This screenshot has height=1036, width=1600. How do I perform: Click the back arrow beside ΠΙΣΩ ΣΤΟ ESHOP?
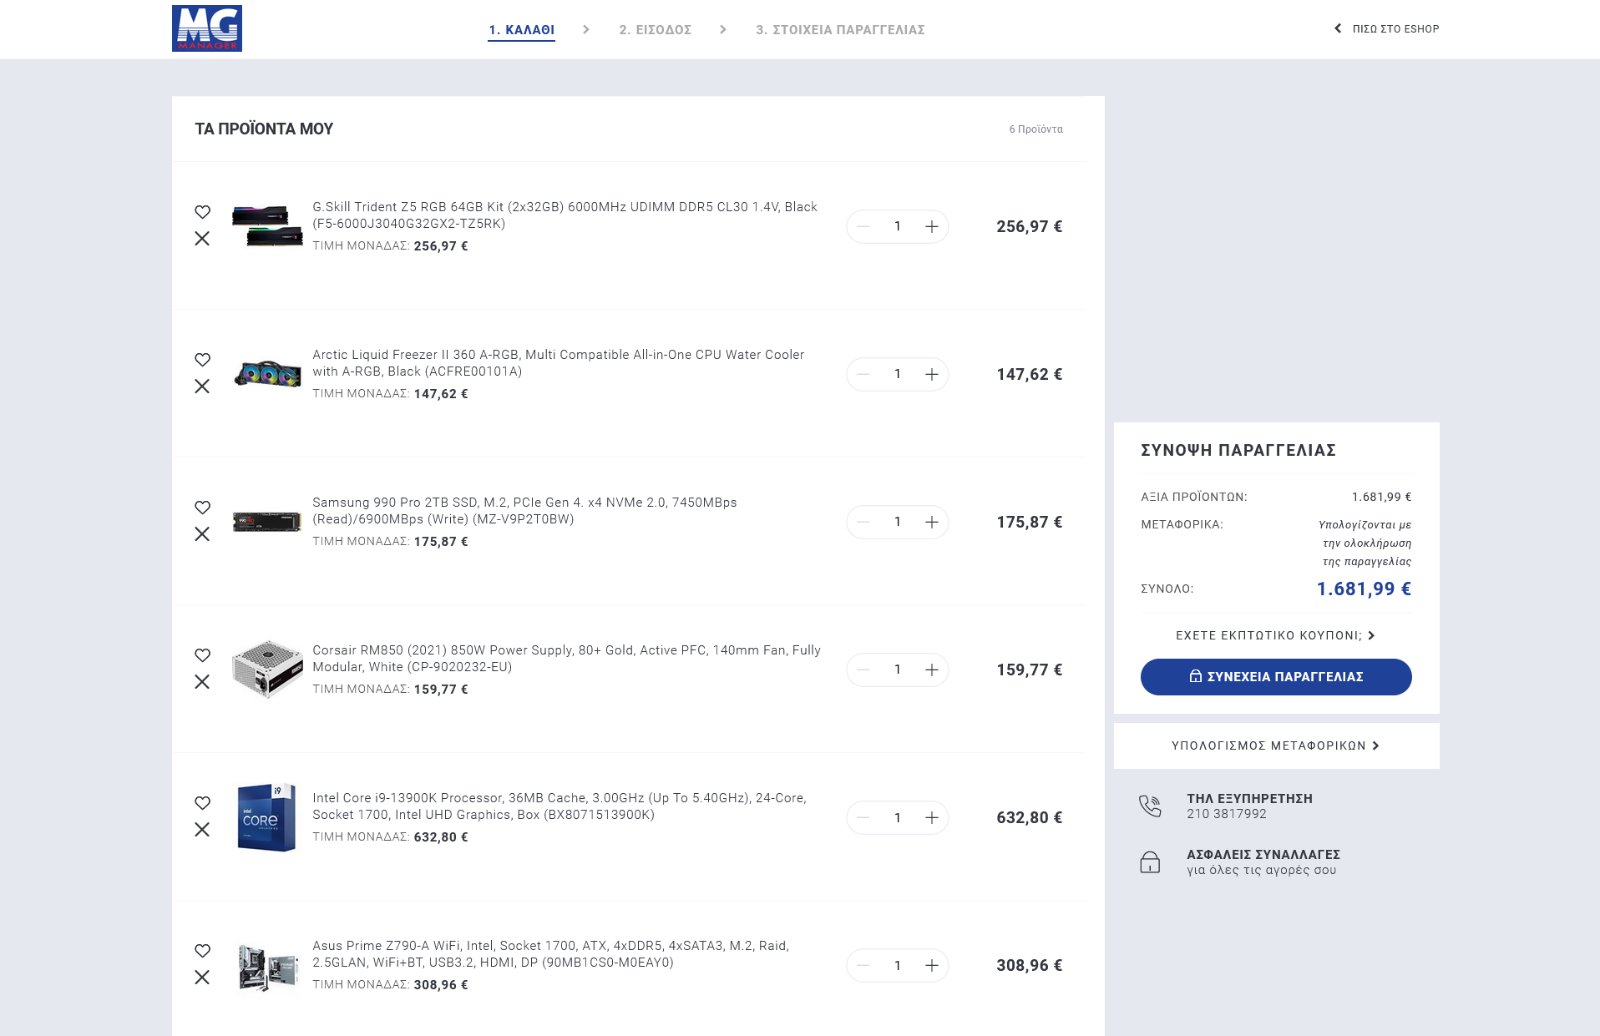pyautogui.click(x=1338, y=29)
